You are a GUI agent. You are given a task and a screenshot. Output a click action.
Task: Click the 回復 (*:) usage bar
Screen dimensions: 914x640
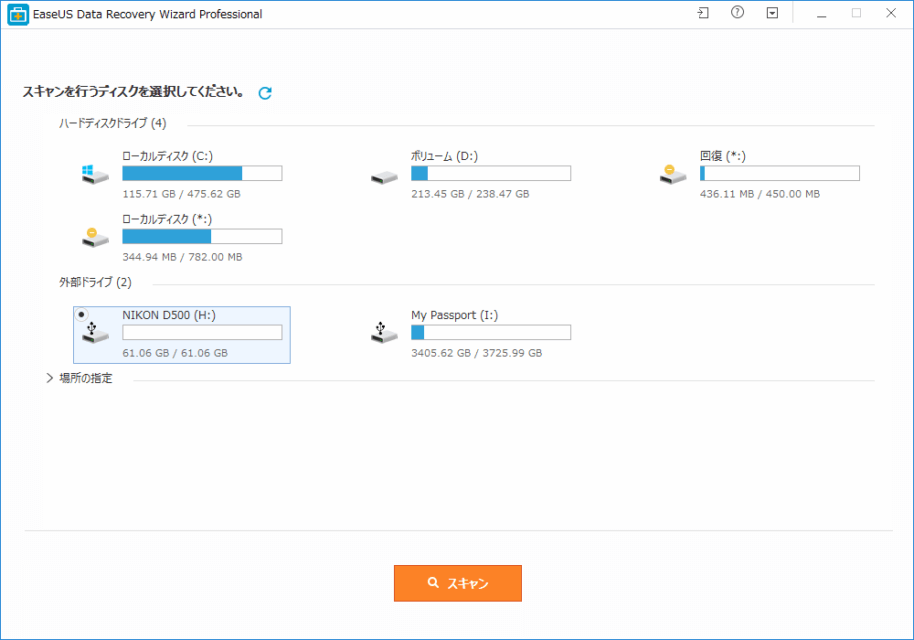click(779, 173)
